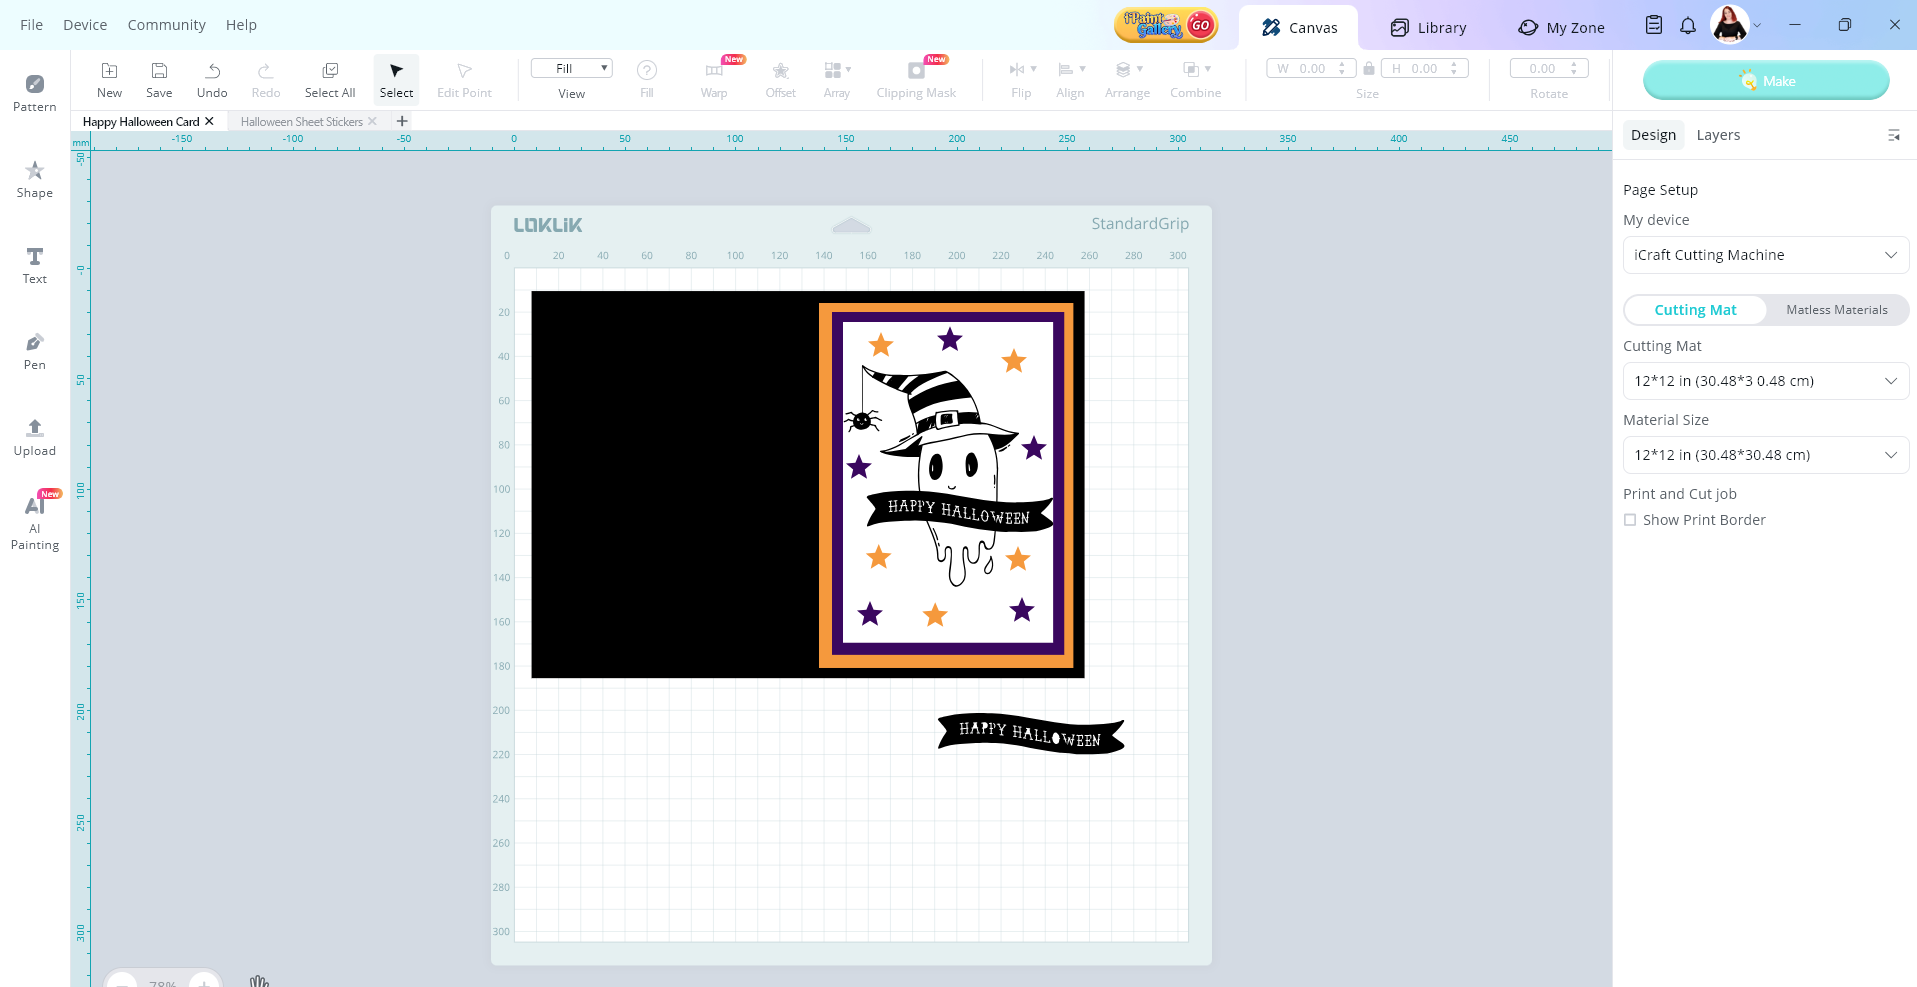Switch to the Layers tab
Viewport: 1917px width, 987px height.
point(1718,135)
